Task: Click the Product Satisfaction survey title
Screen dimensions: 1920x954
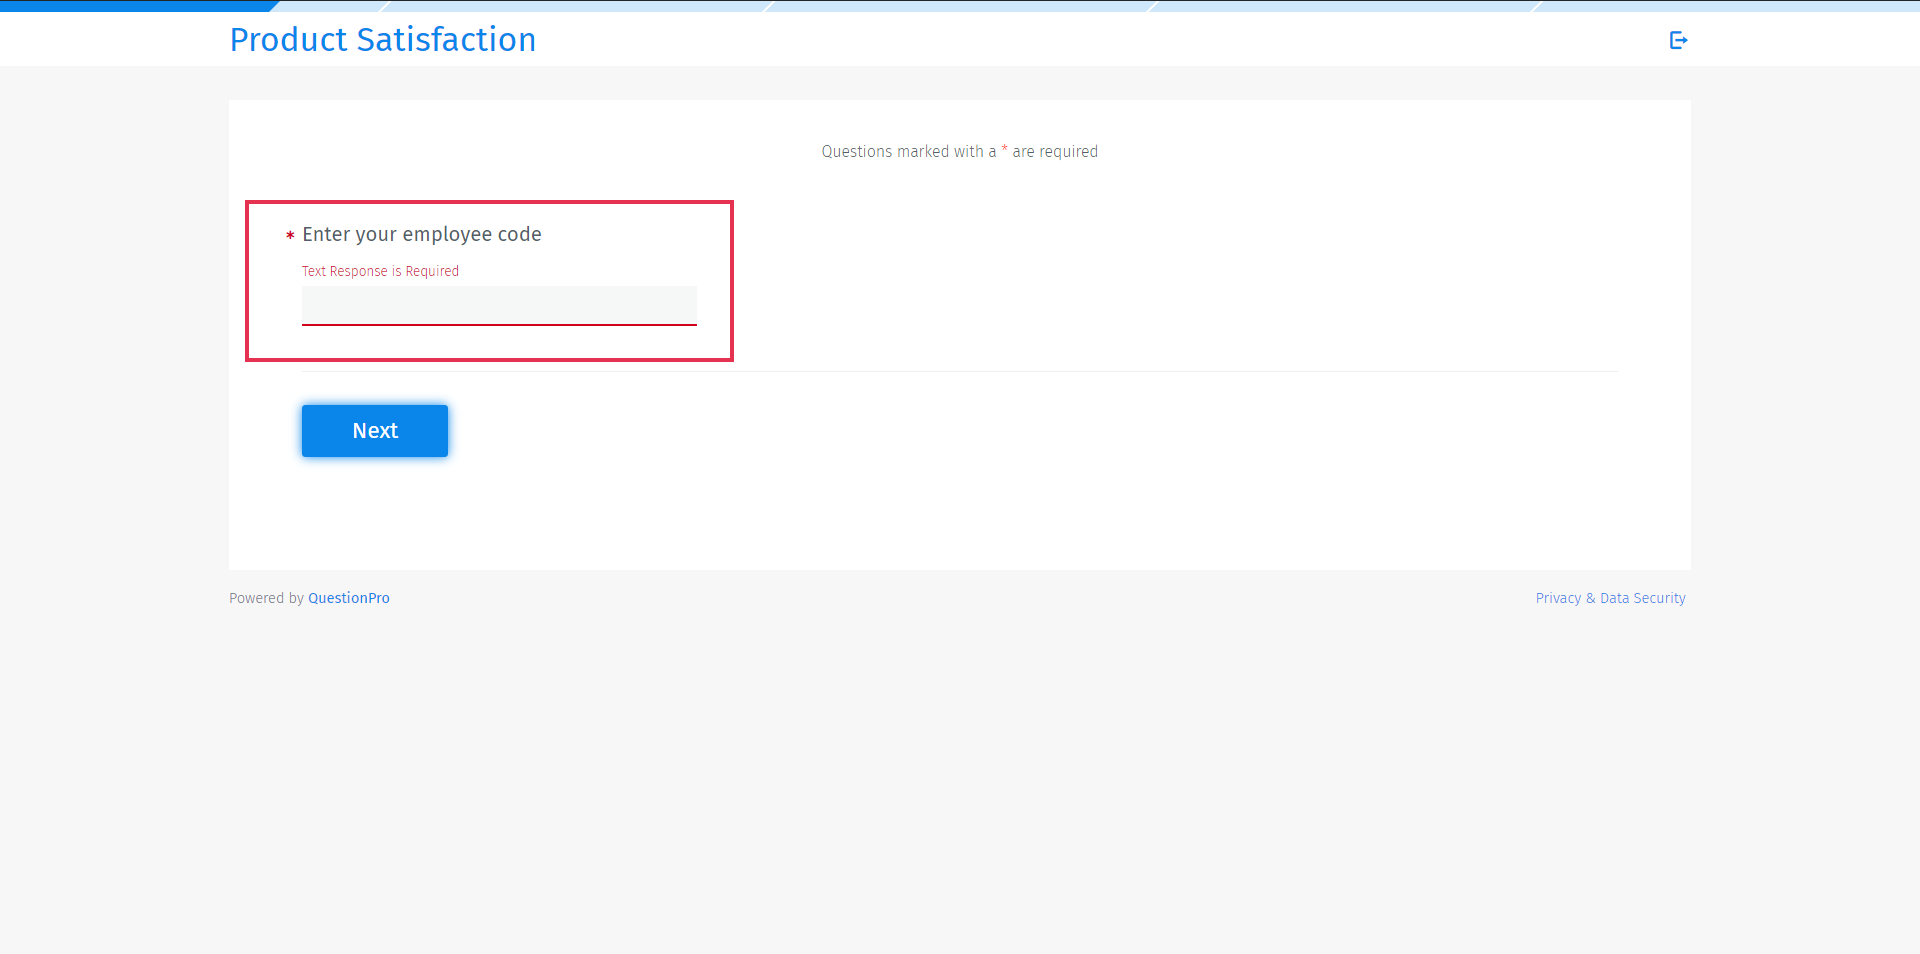Action: (383, 40)
